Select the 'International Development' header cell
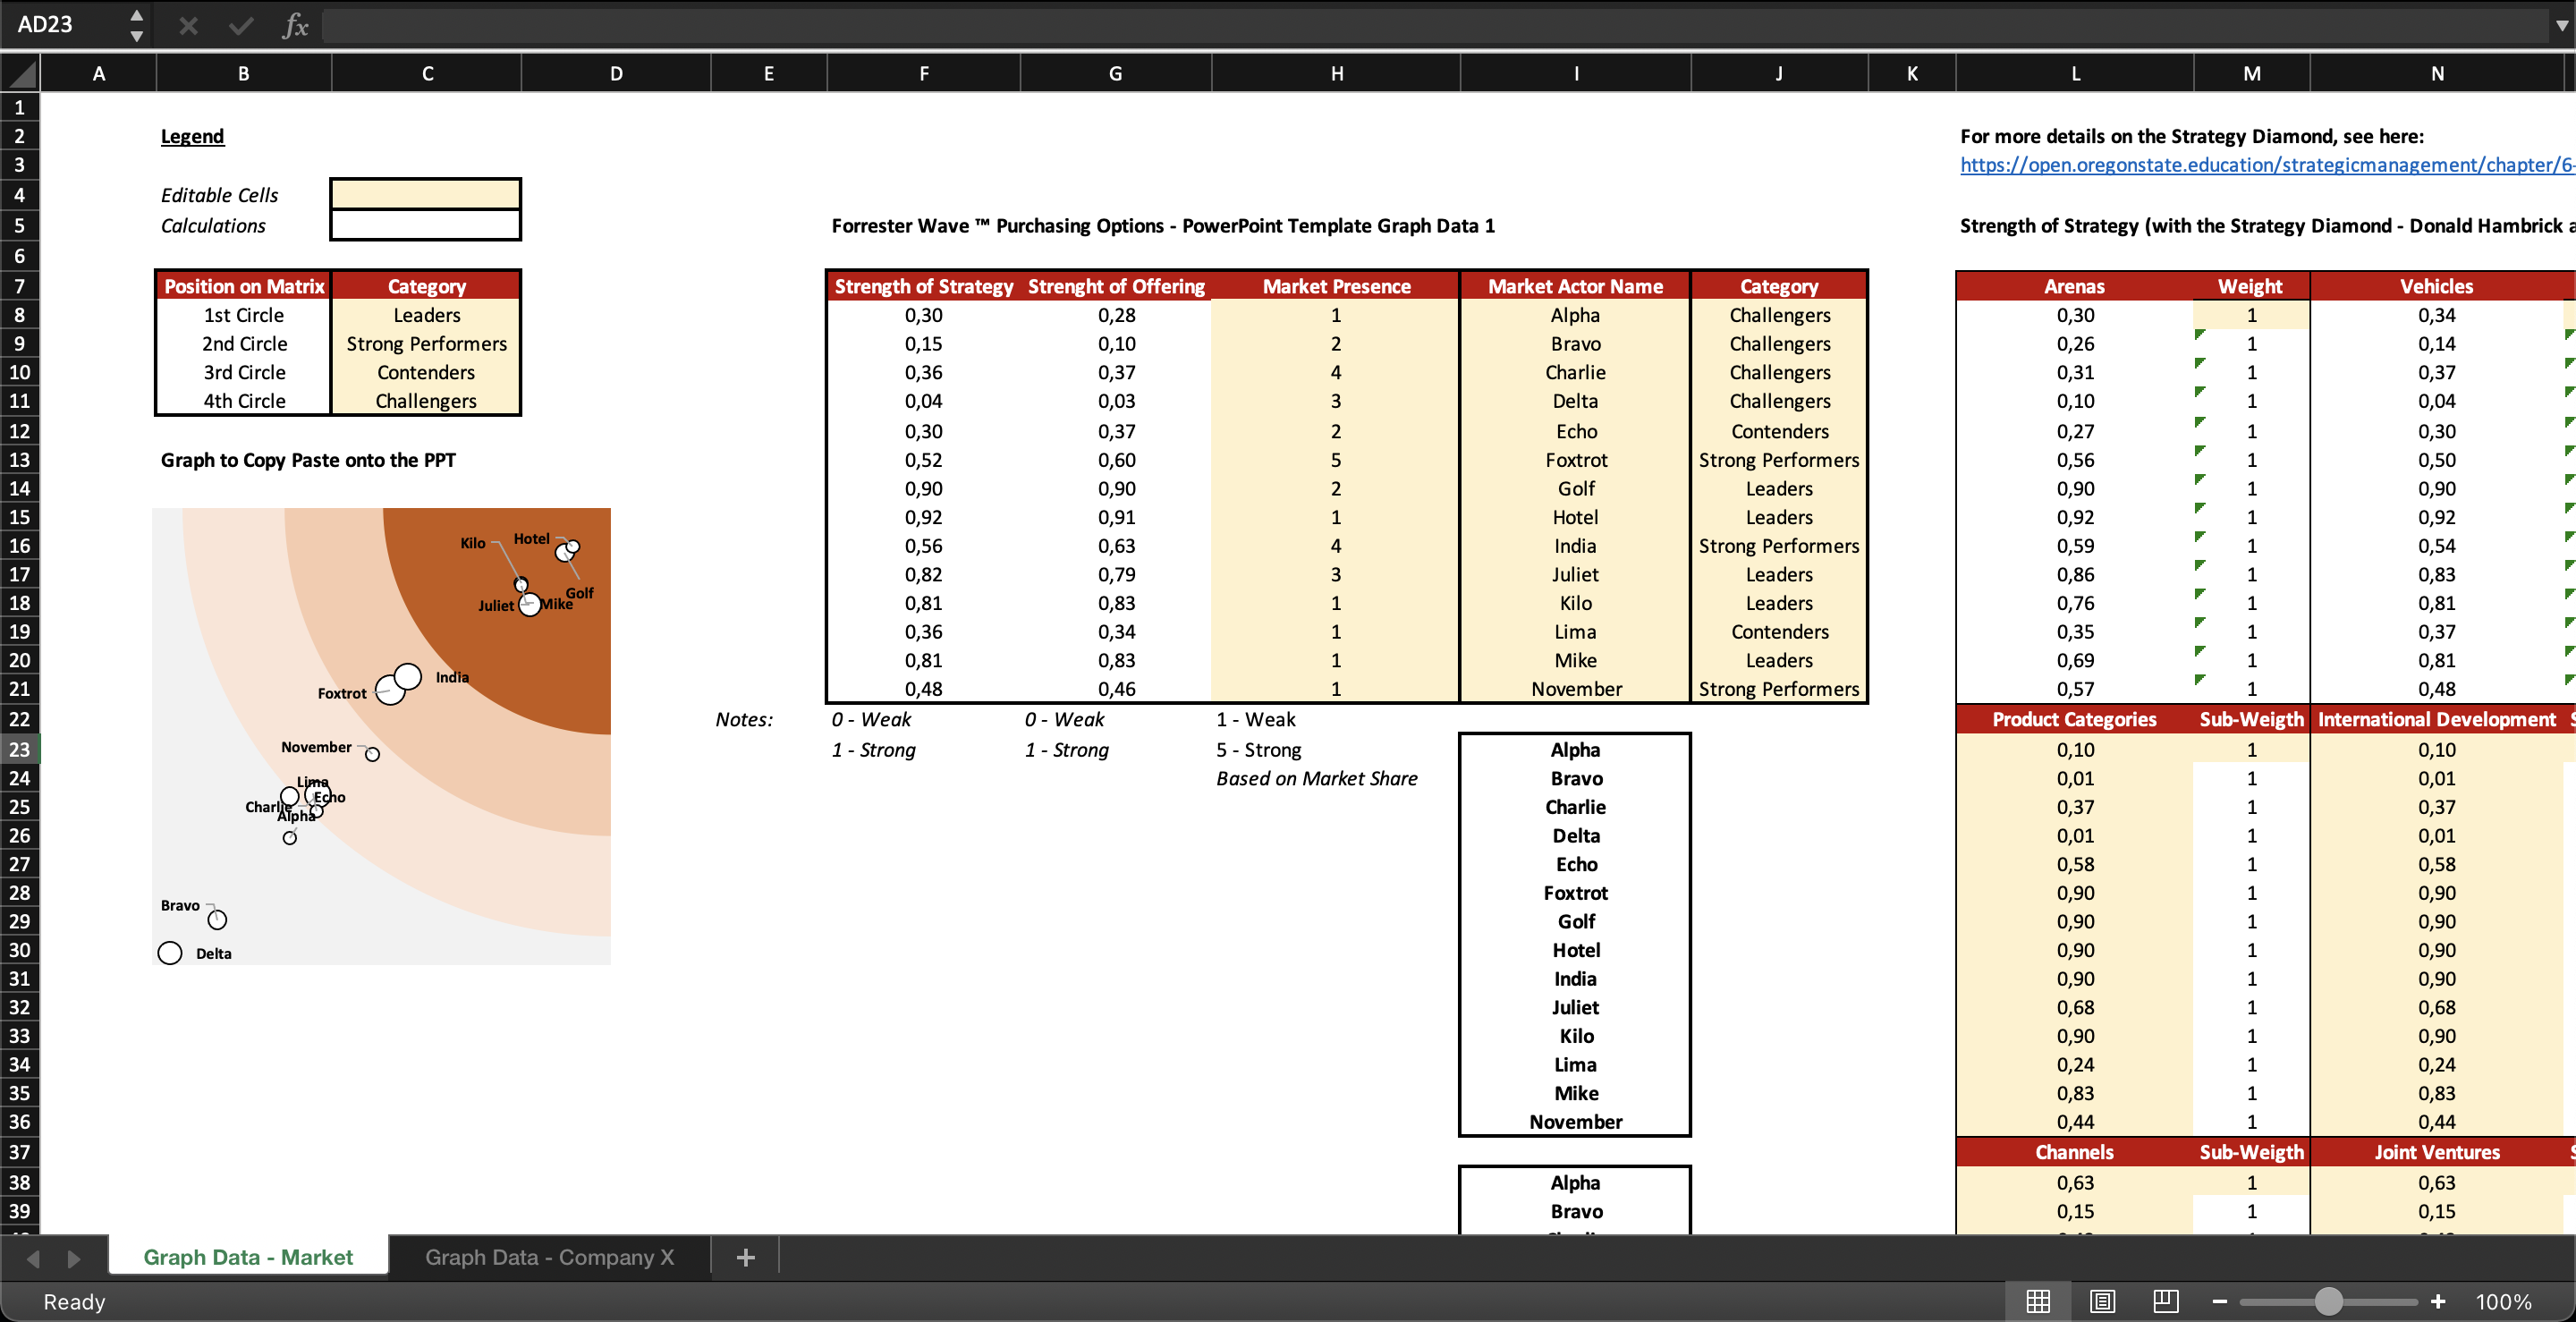The height and width of the screenshot is (1322, 2576). tap(2437, 719)
